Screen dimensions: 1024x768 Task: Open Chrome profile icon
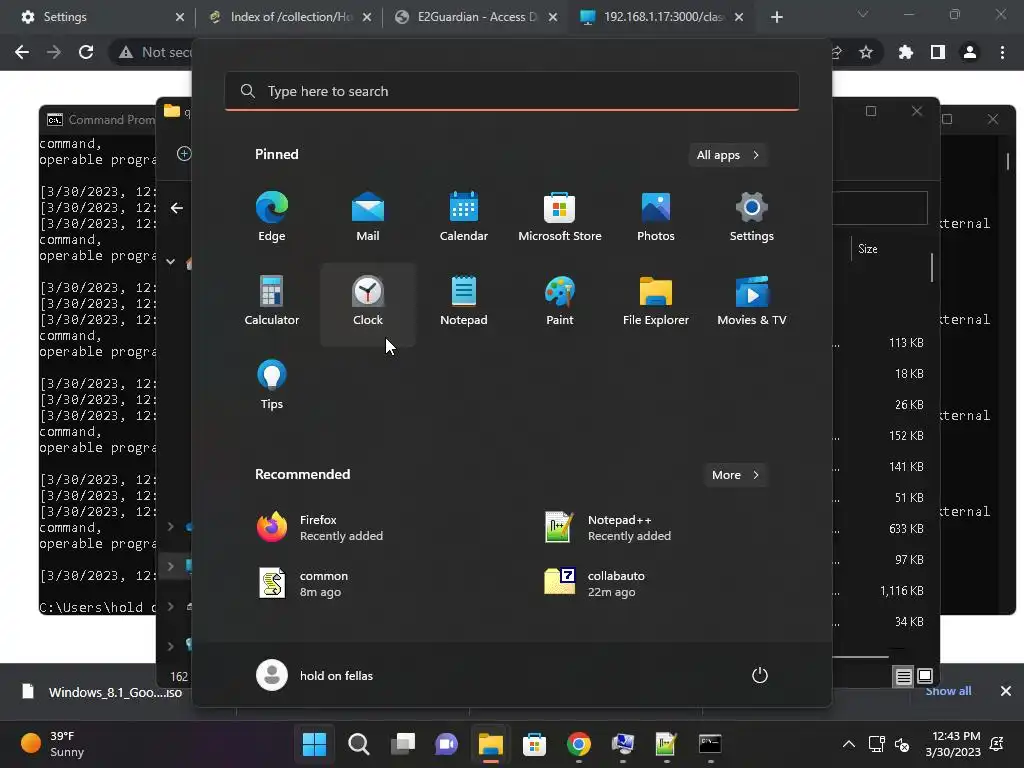click(970, 52)
